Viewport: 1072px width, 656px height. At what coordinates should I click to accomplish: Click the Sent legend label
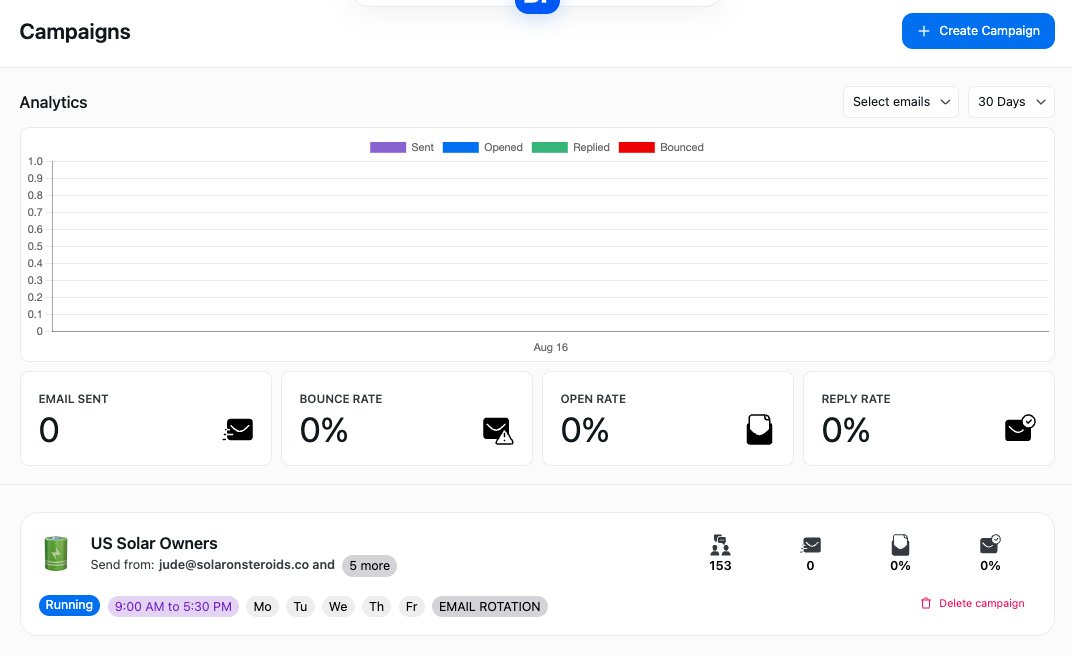pyautogui.click(x=423, y=147)
